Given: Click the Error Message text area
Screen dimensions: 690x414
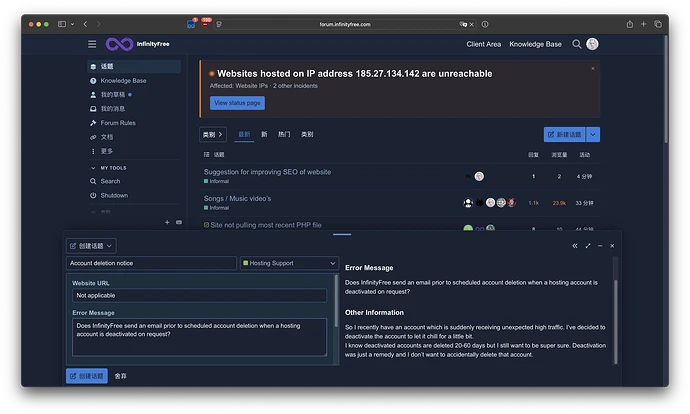Looking at the screenshot, I should click(x=199, y=337).
